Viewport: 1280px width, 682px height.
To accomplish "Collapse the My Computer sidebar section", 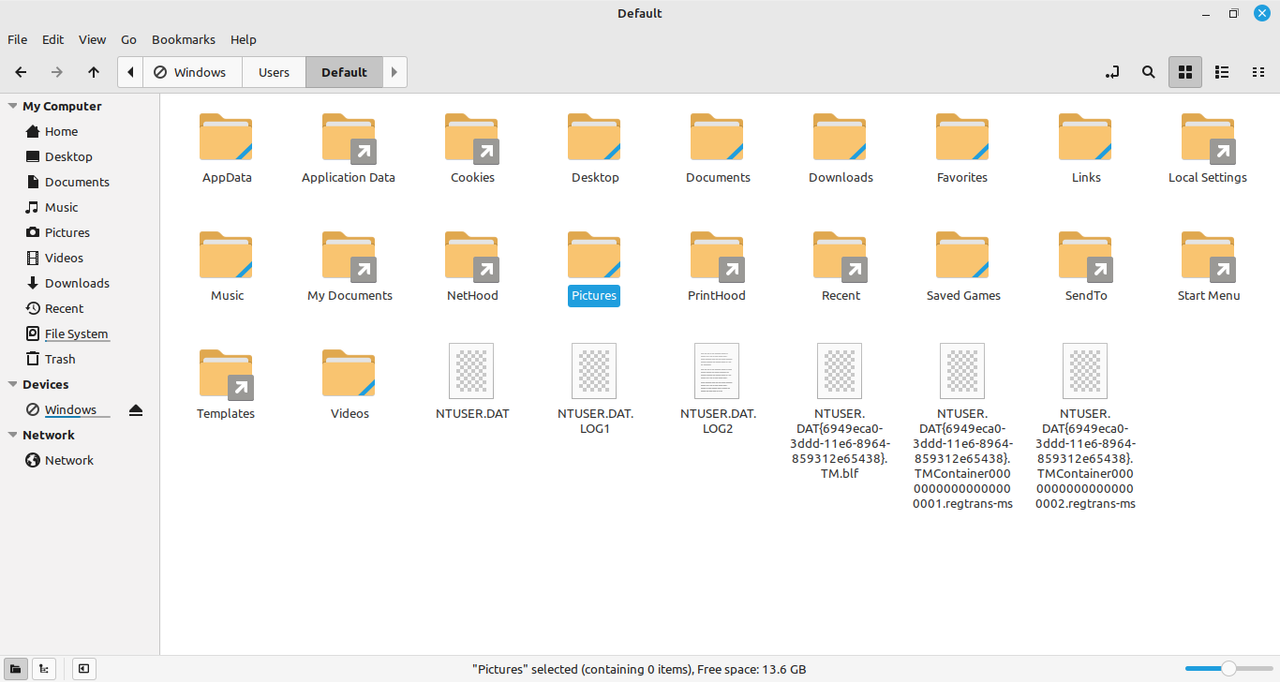I will (13, 106).
